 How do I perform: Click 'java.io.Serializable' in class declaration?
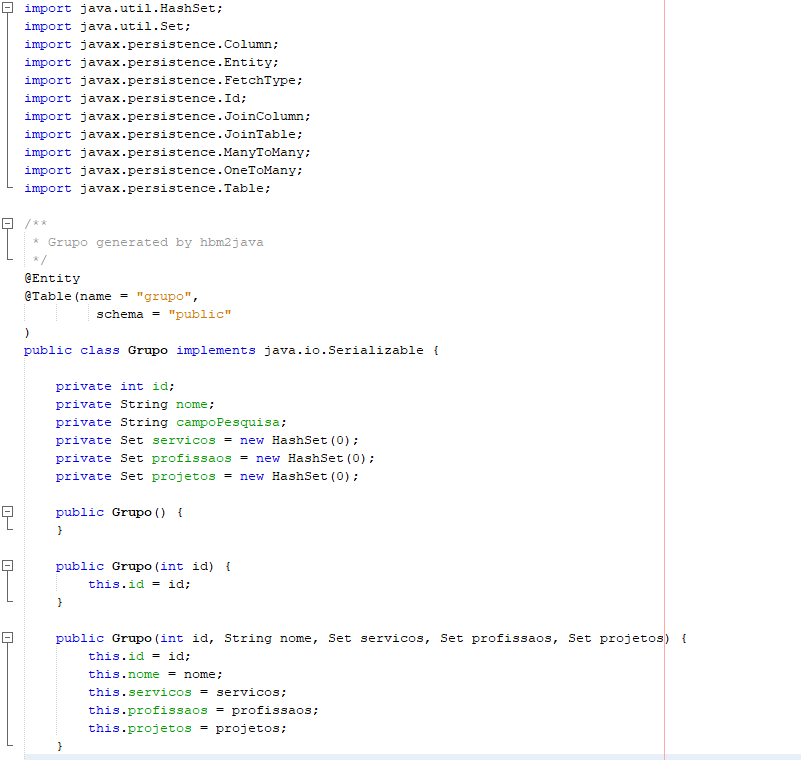point(343,350)
